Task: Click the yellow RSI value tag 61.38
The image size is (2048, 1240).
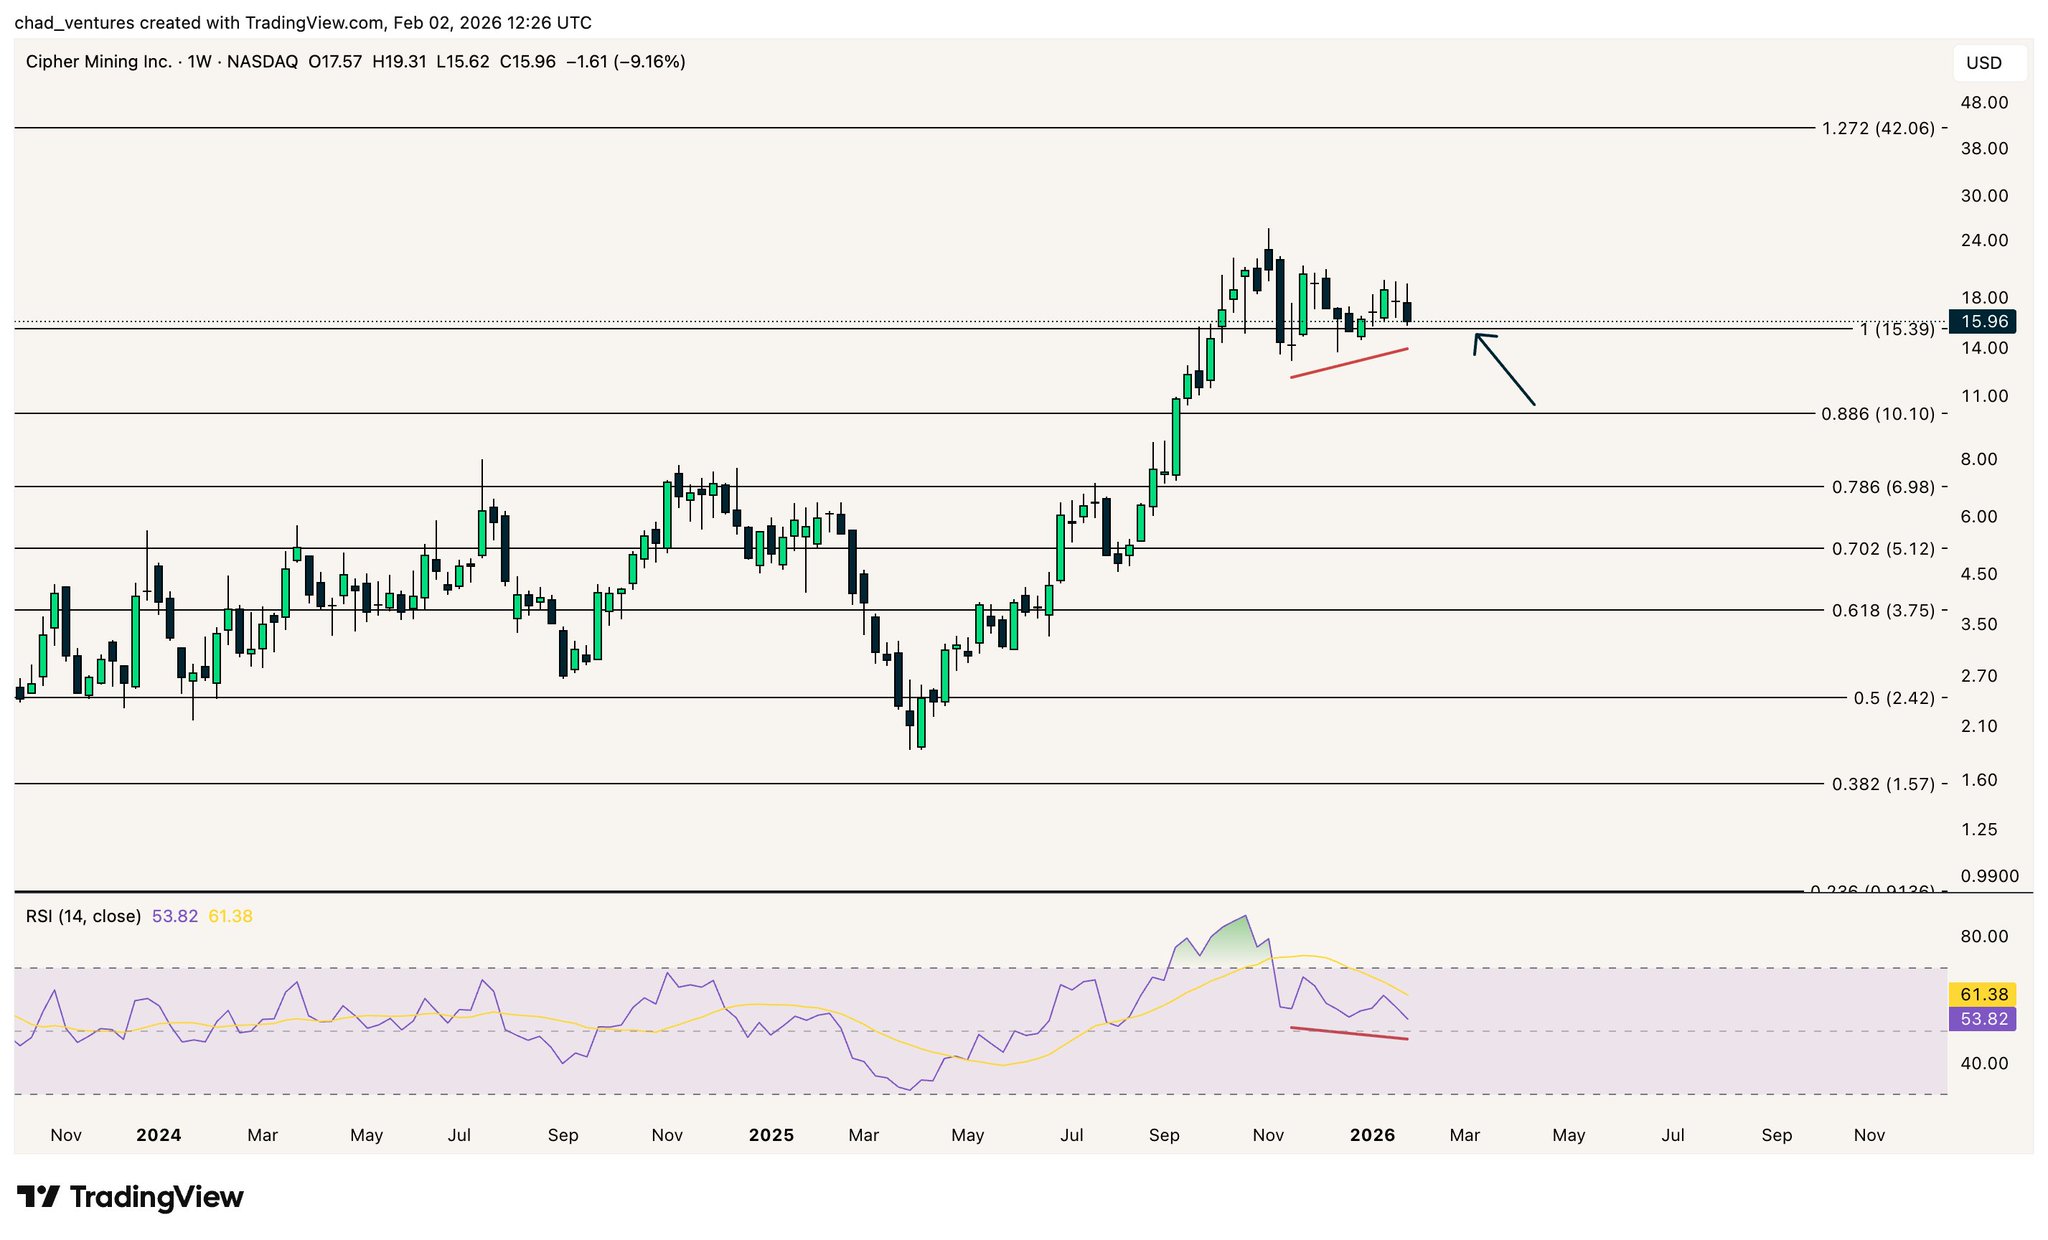Action: pyautogui.click(x=1984, y=994)
